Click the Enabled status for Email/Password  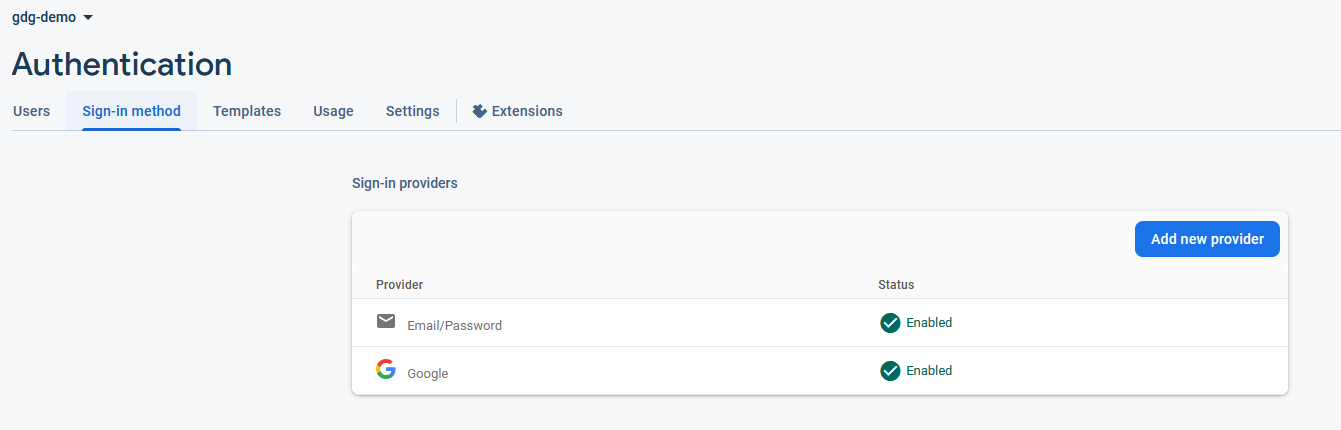[929, 323]
